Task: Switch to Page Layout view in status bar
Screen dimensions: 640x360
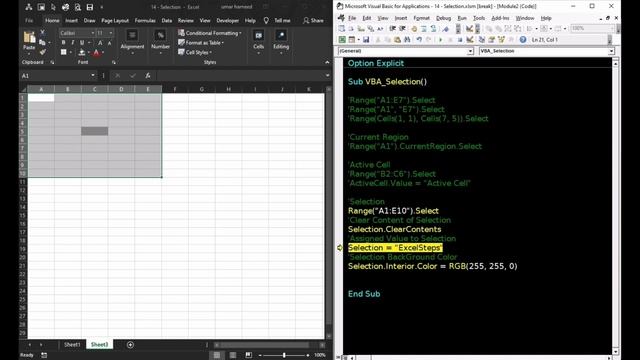Action: point(233,355)
